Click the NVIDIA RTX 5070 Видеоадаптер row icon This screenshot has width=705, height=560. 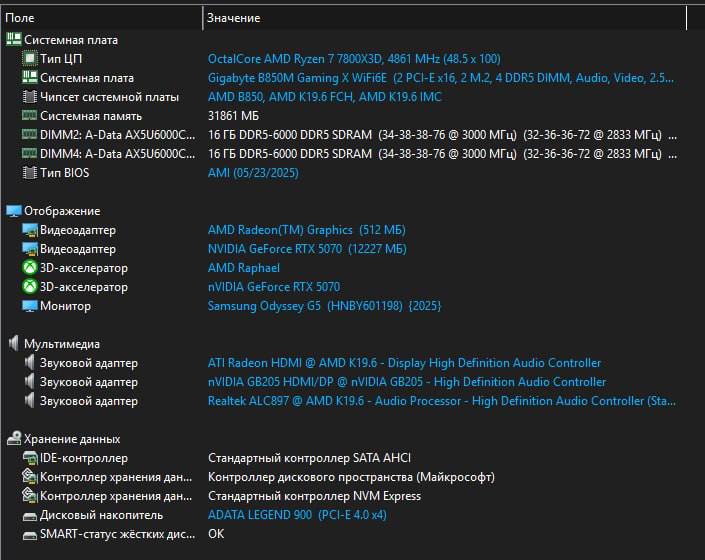tap(30, 249)
